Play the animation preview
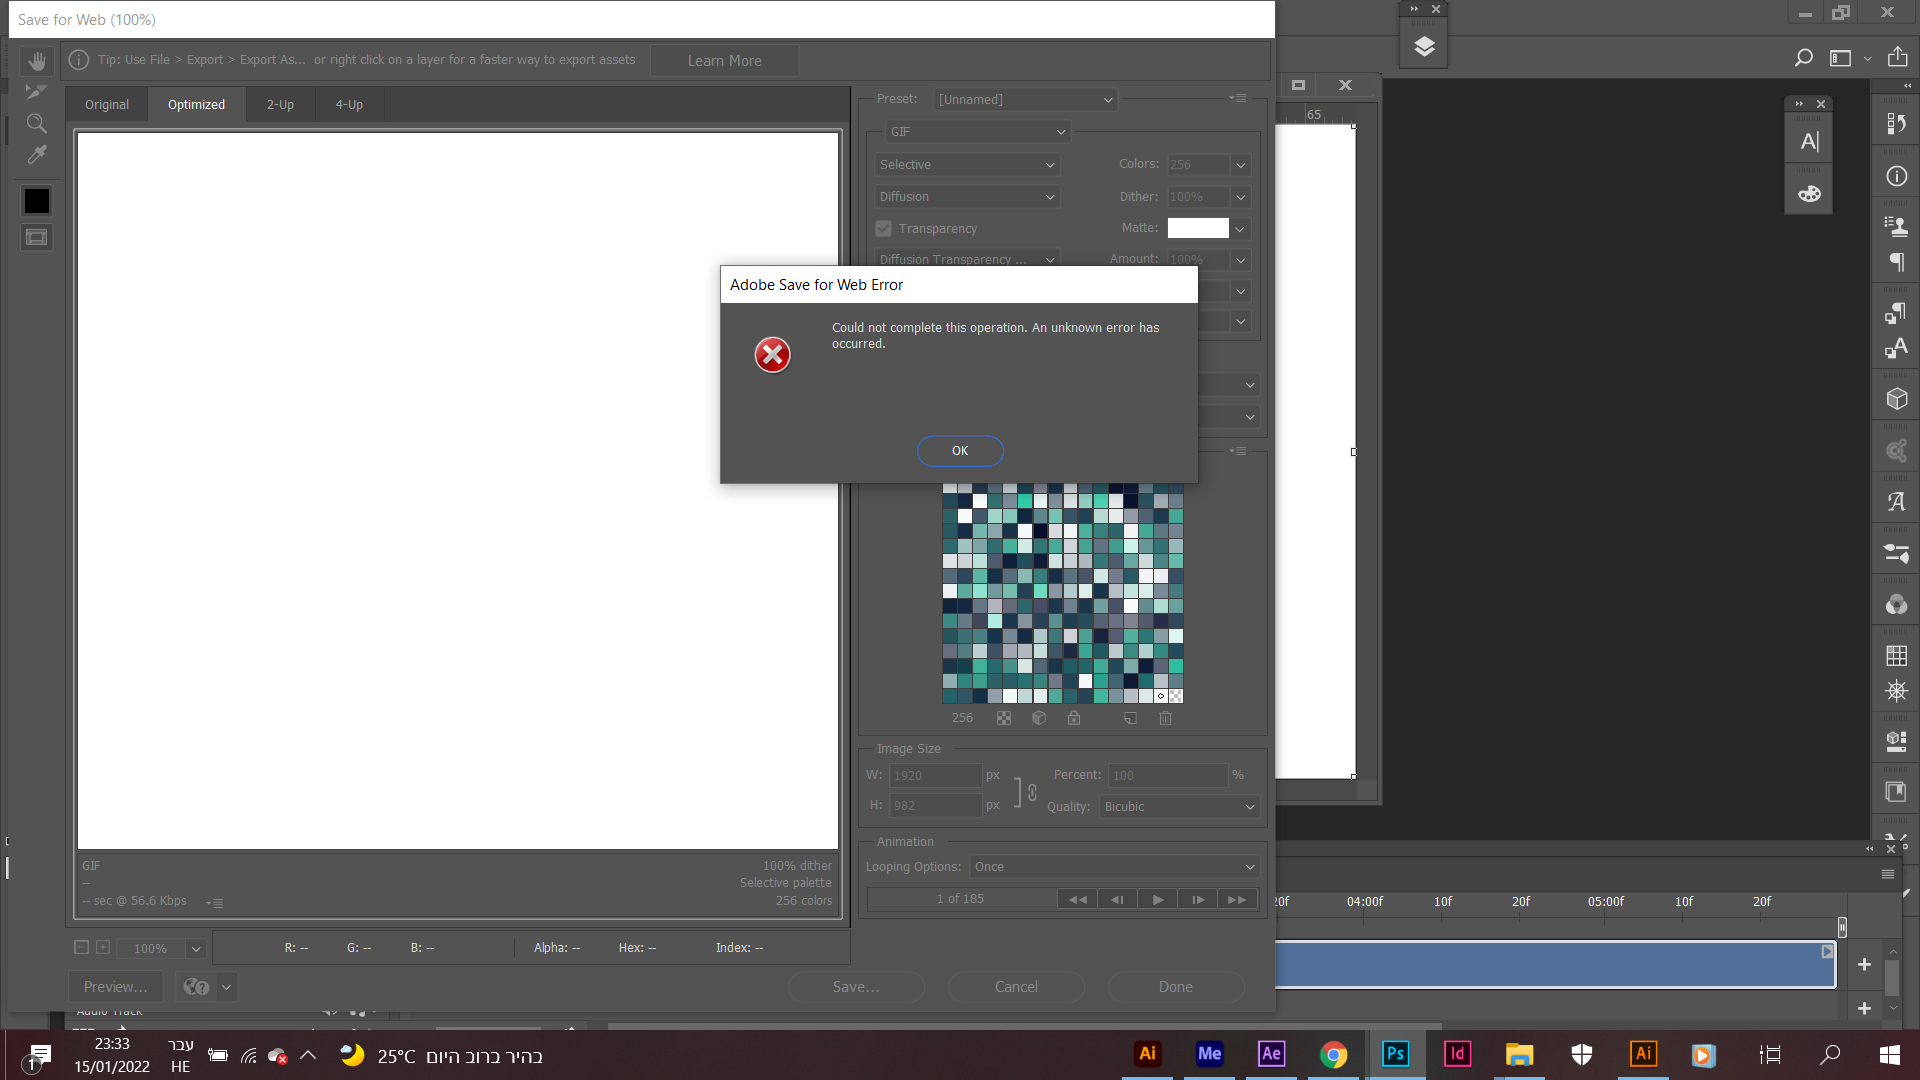1920x1080 pixels. 1157,899
